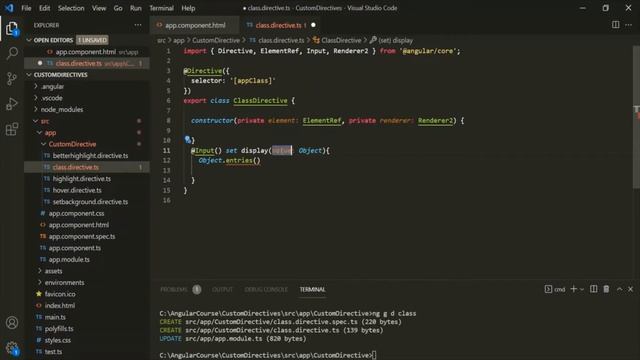
Task: Create a new terminal with plus icon
Action: pyautogui.click(x=573, y=289)
